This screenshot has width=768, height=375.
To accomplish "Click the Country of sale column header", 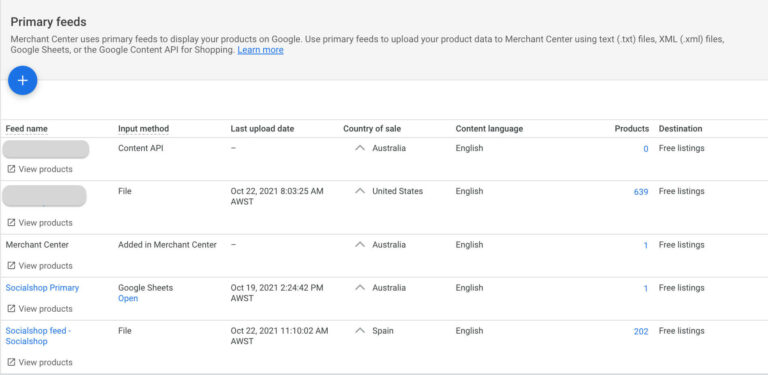I will point(372,129).
